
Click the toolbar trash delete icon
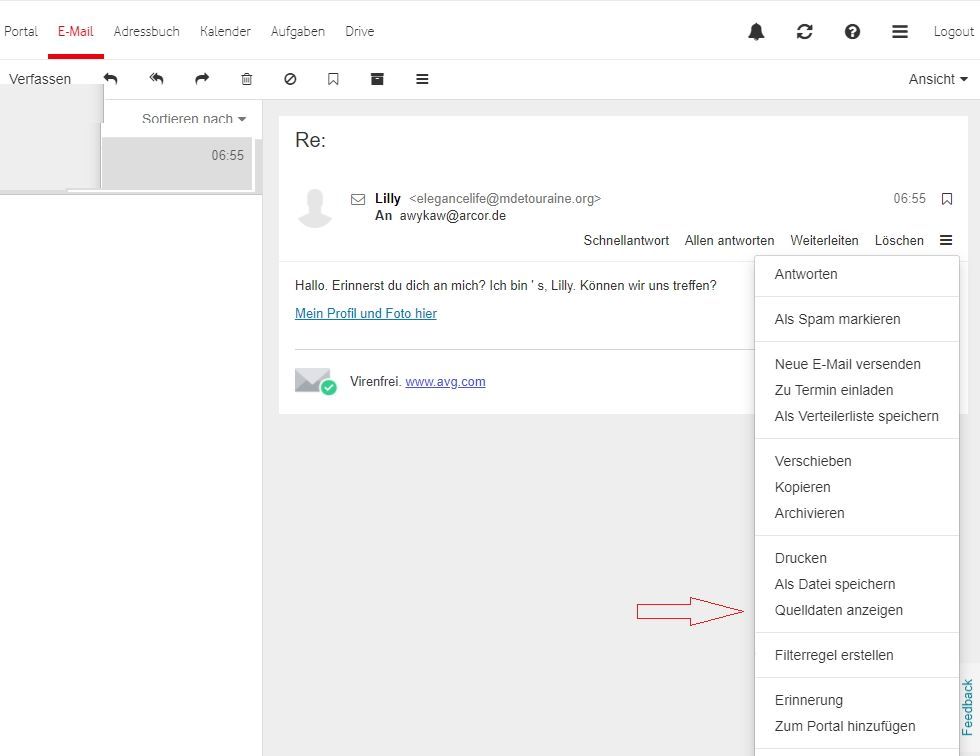247,79
